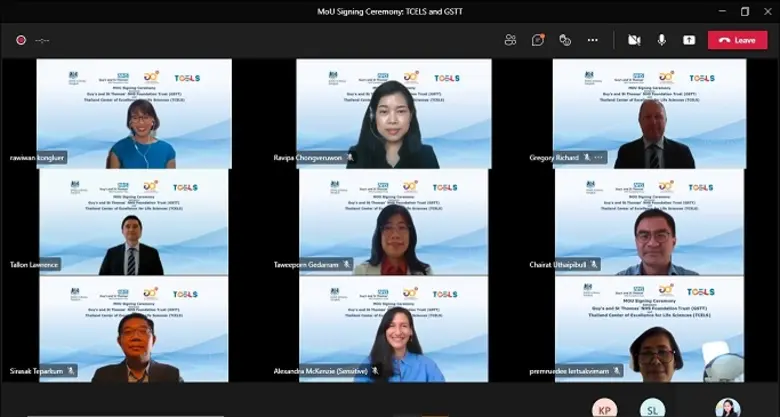
Task: Open the share content tray
Action: tap(689, 40)
